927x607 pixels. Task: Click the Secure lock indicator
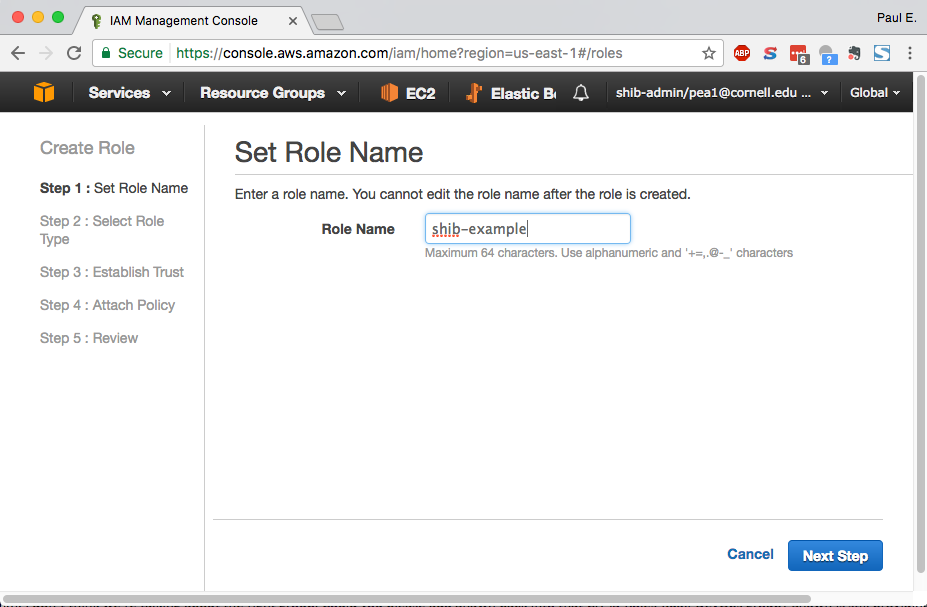coord(131,53)
